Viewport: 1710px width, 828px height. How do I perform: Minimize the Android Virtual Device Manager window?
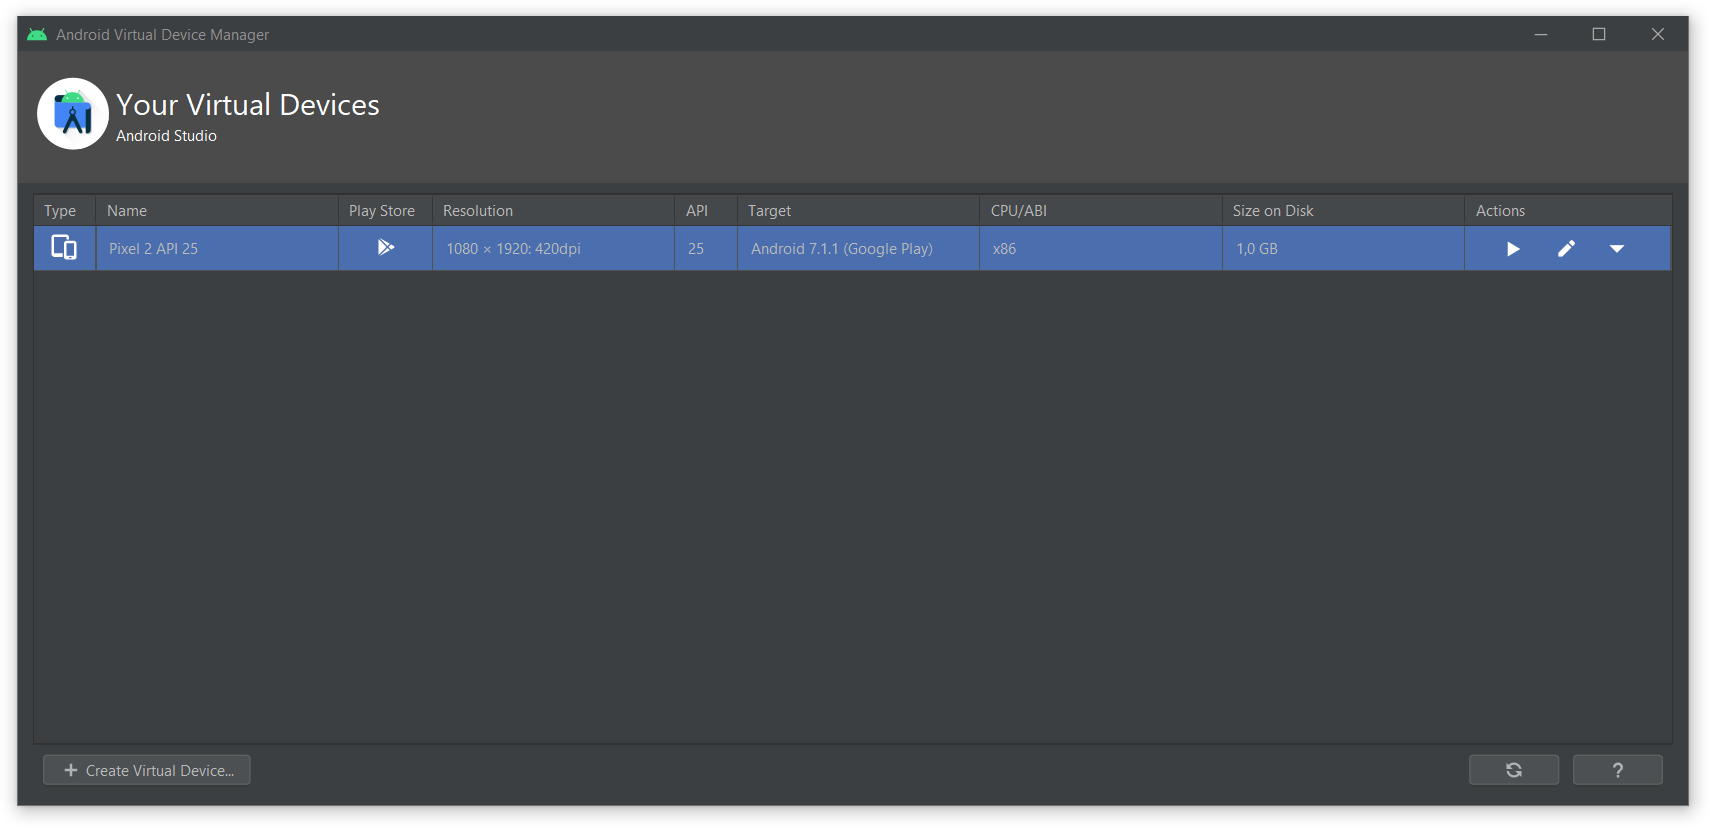click(1541, 34)
